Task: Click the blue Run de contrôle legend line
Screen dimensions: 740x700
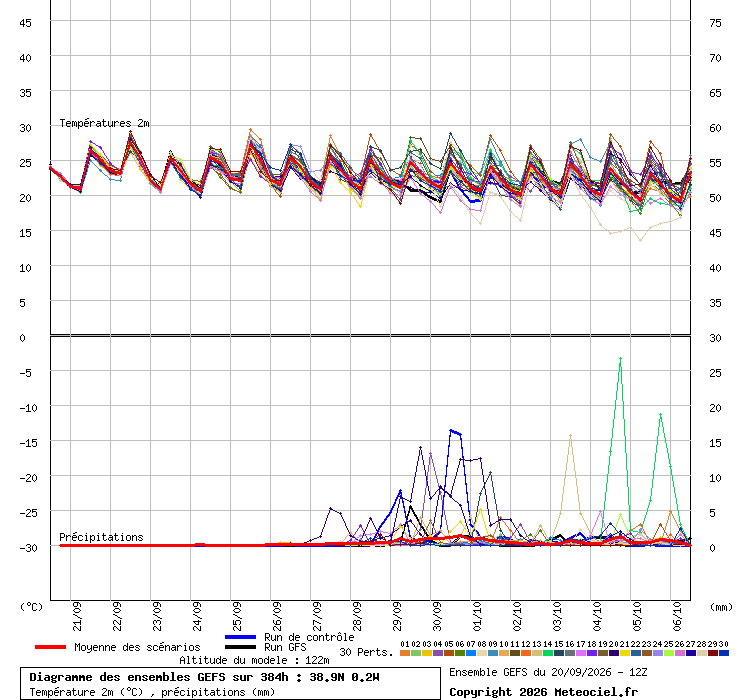Action: tap(241, 637)
